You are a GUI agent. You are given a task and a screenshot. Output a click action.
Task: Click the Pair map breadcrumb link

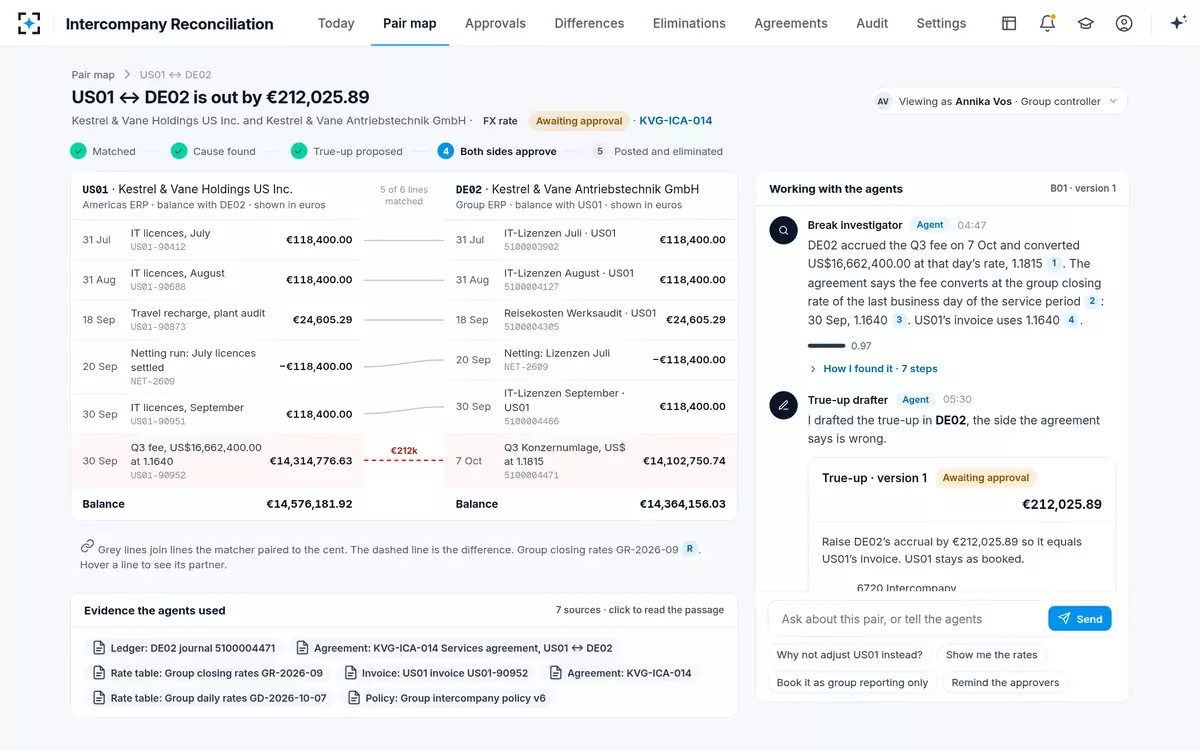tap(93, 75)
